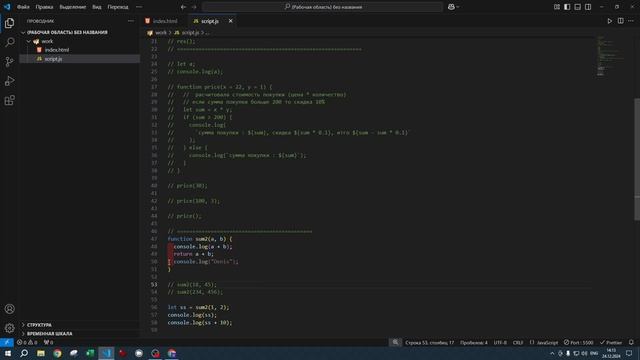Open notifications bell in status bar
The height and width of the screenshot is (360, 640).
(x=631, y=342)
